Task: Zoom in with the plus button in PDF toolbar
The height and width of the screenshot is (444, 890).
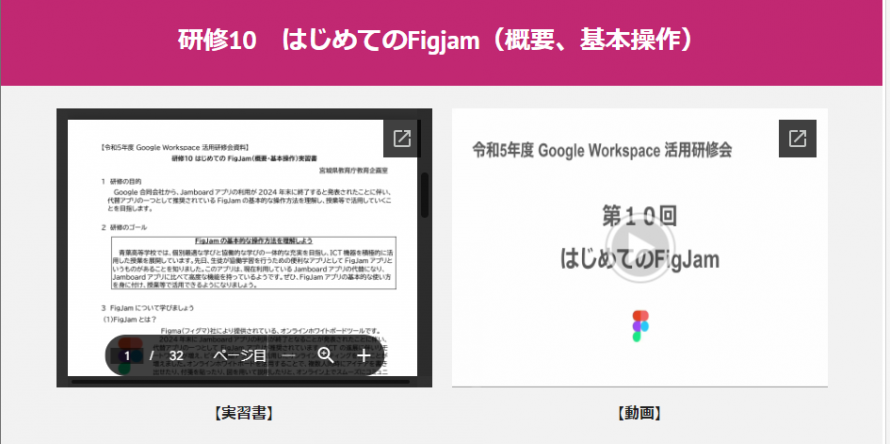Action: 363,356
